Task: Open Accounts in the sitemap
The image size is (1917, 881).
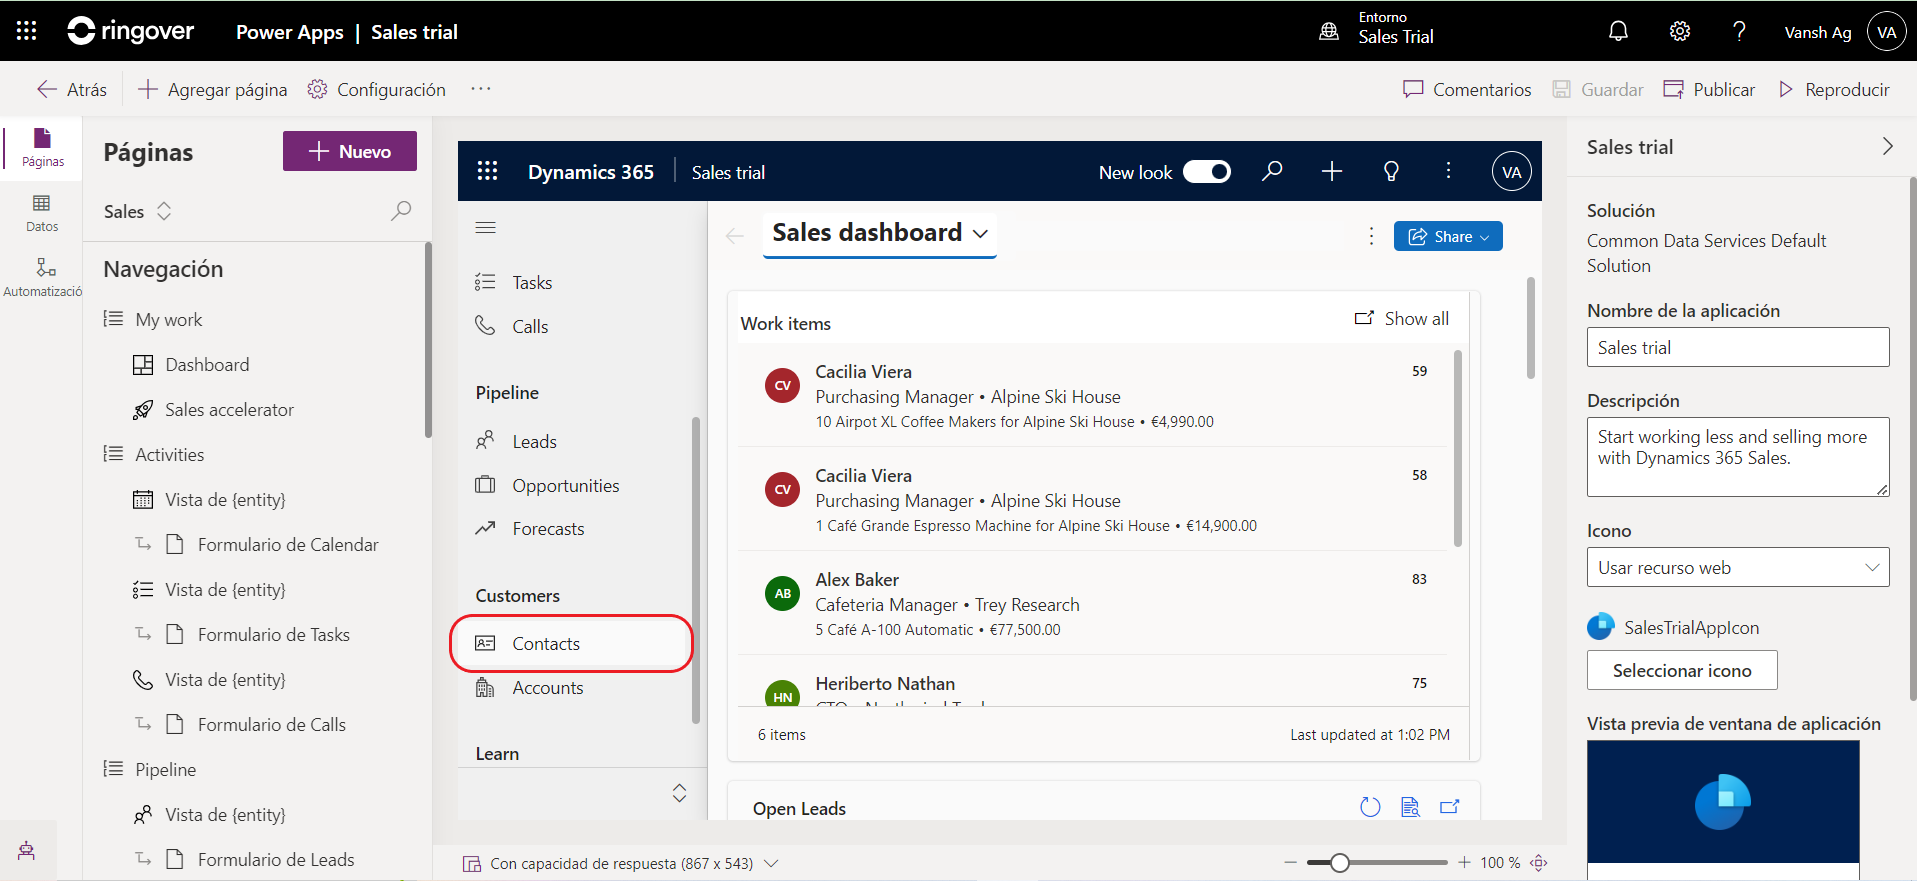Action: point(548,688)
